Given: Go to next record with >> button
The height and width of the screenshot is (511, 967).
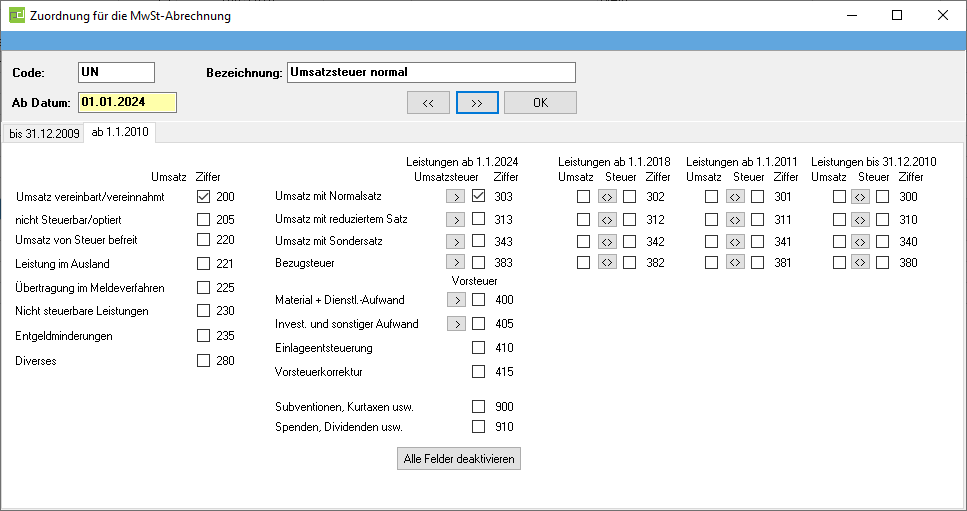Looking at the screenshot, I should [477, 103].
